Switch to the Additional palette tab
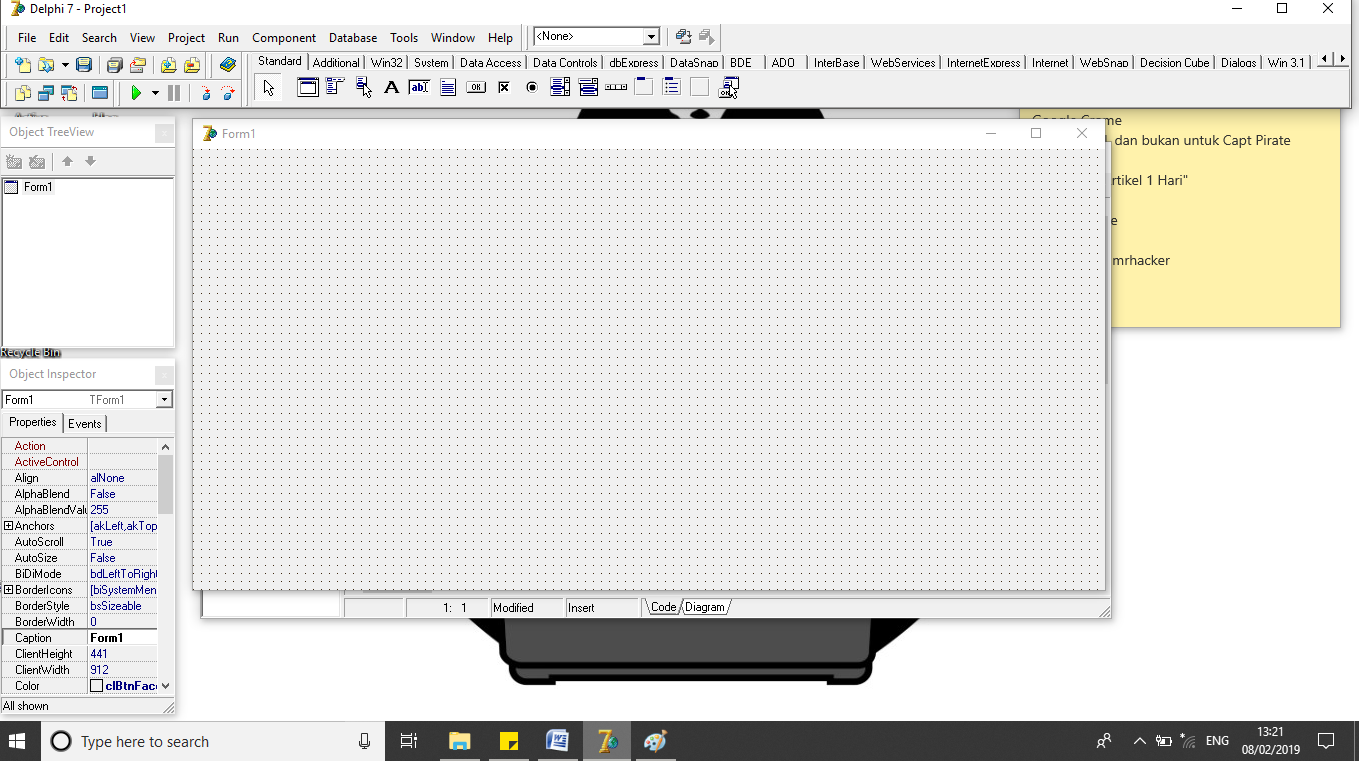The width and height of the screenshot is (1367, 765). point(336,62)
